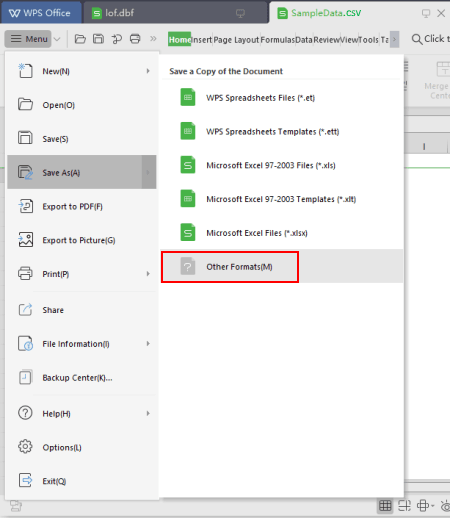Choose Microsoft Excel 97-2003 Files (*.xls)
Image resolution: width=450 pixels, height=518 pixels.
282,165
